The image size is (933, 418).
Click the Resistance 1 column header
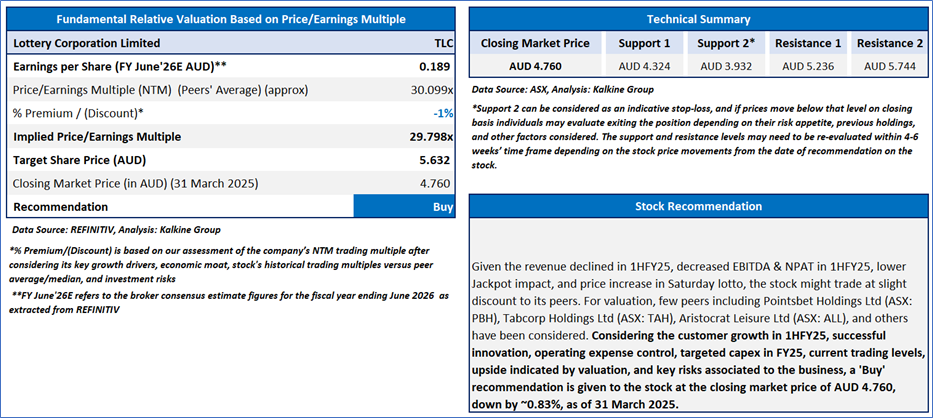coord(809,43)
